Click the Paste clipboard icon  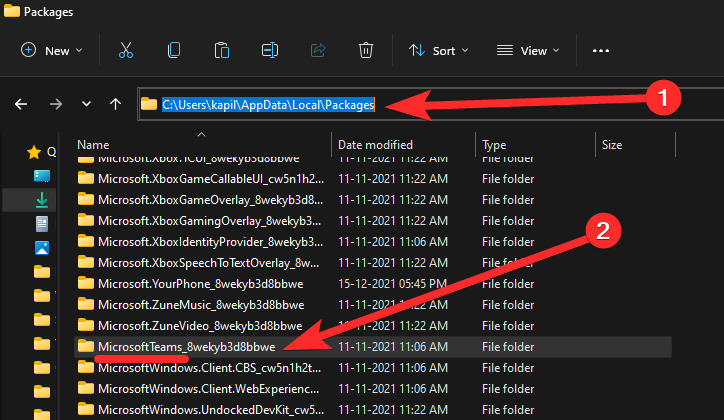click(x=222, y=50)
